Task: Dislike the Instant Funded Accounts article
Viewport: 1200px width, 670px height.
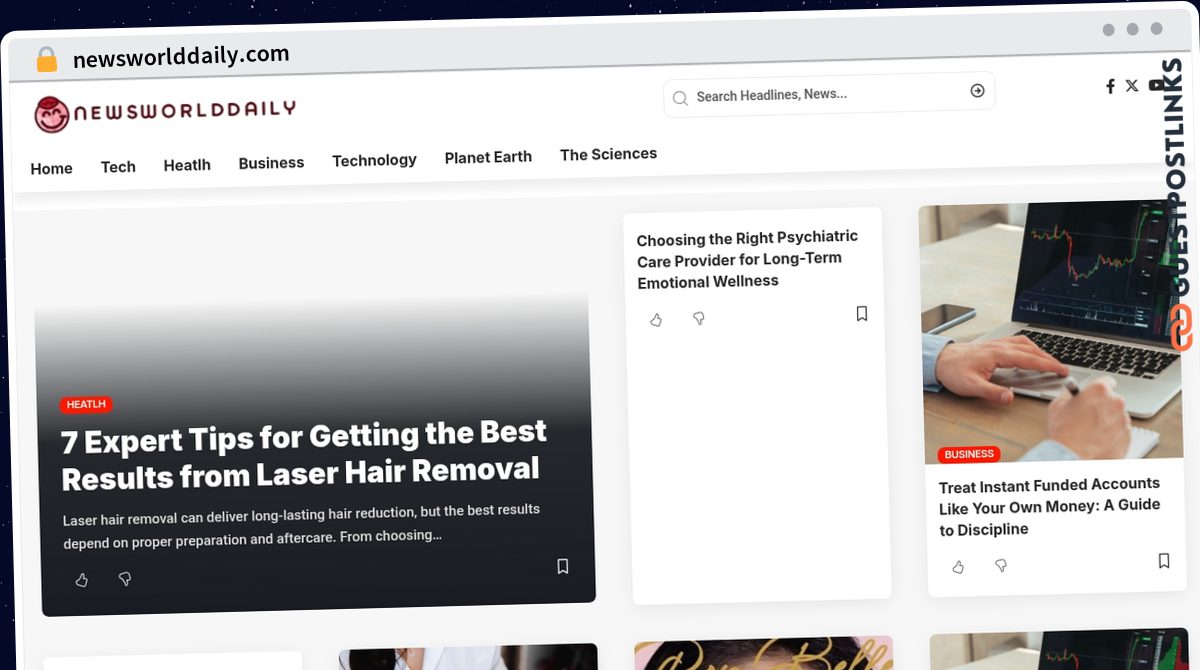Action: click(1001, 566)
